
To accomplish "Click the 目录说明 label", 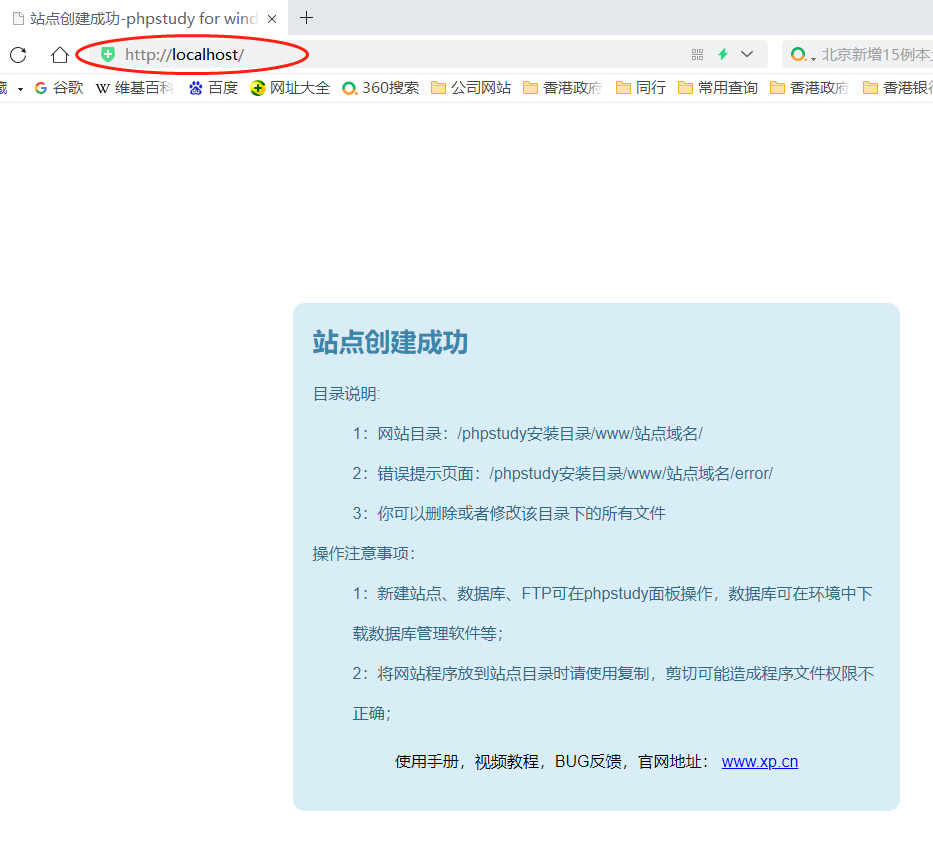I will (x=346, y=394).
